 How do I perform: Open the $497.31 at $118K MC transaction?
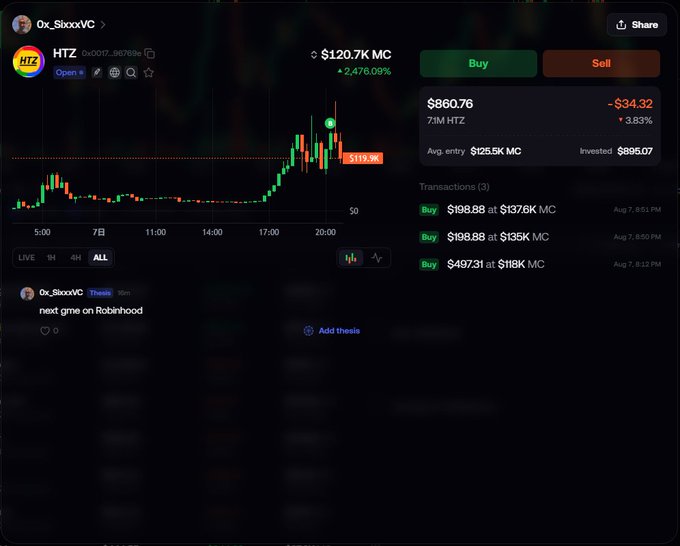click(x=540, y=264)
